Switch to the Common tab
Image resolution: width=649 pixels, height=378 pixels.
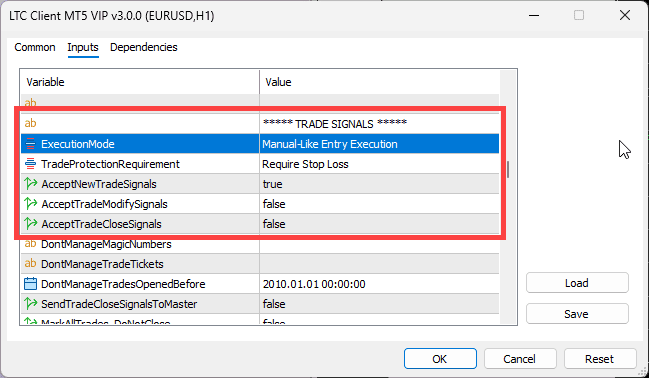(x=35, y=47)
